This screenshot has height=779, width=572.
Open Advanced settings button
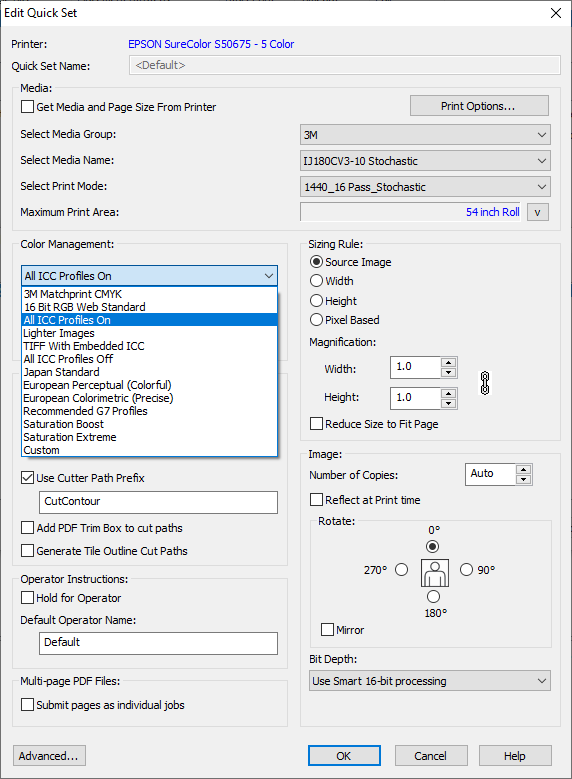click(49, 756)
